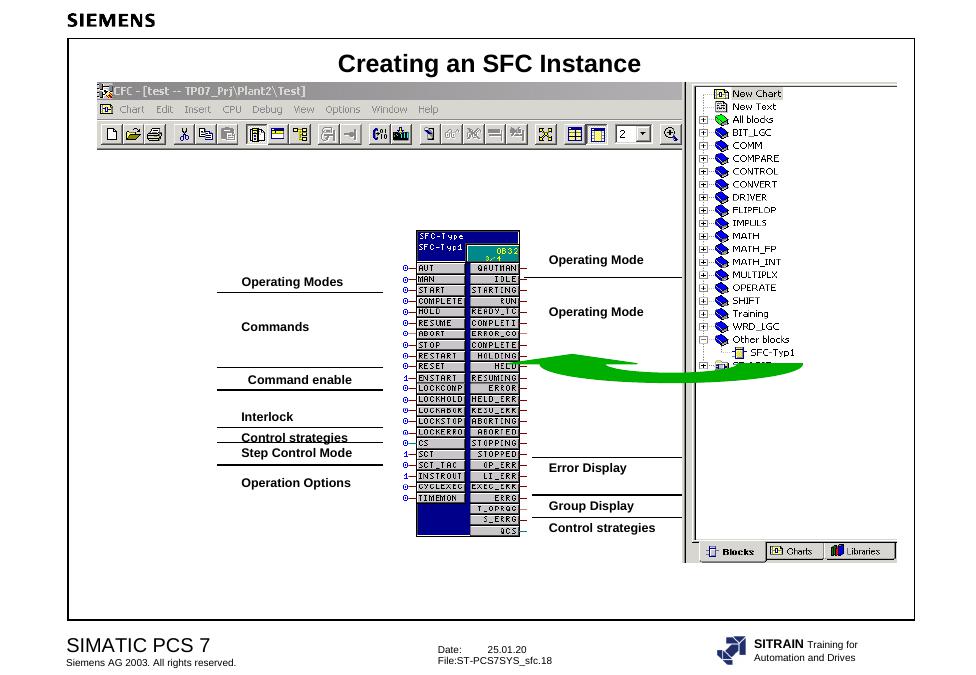Image resolution: width=976 pixels, height=675 pixels.
Task: Expand the MATH_FP block family
Action: (x=703, y=249)
